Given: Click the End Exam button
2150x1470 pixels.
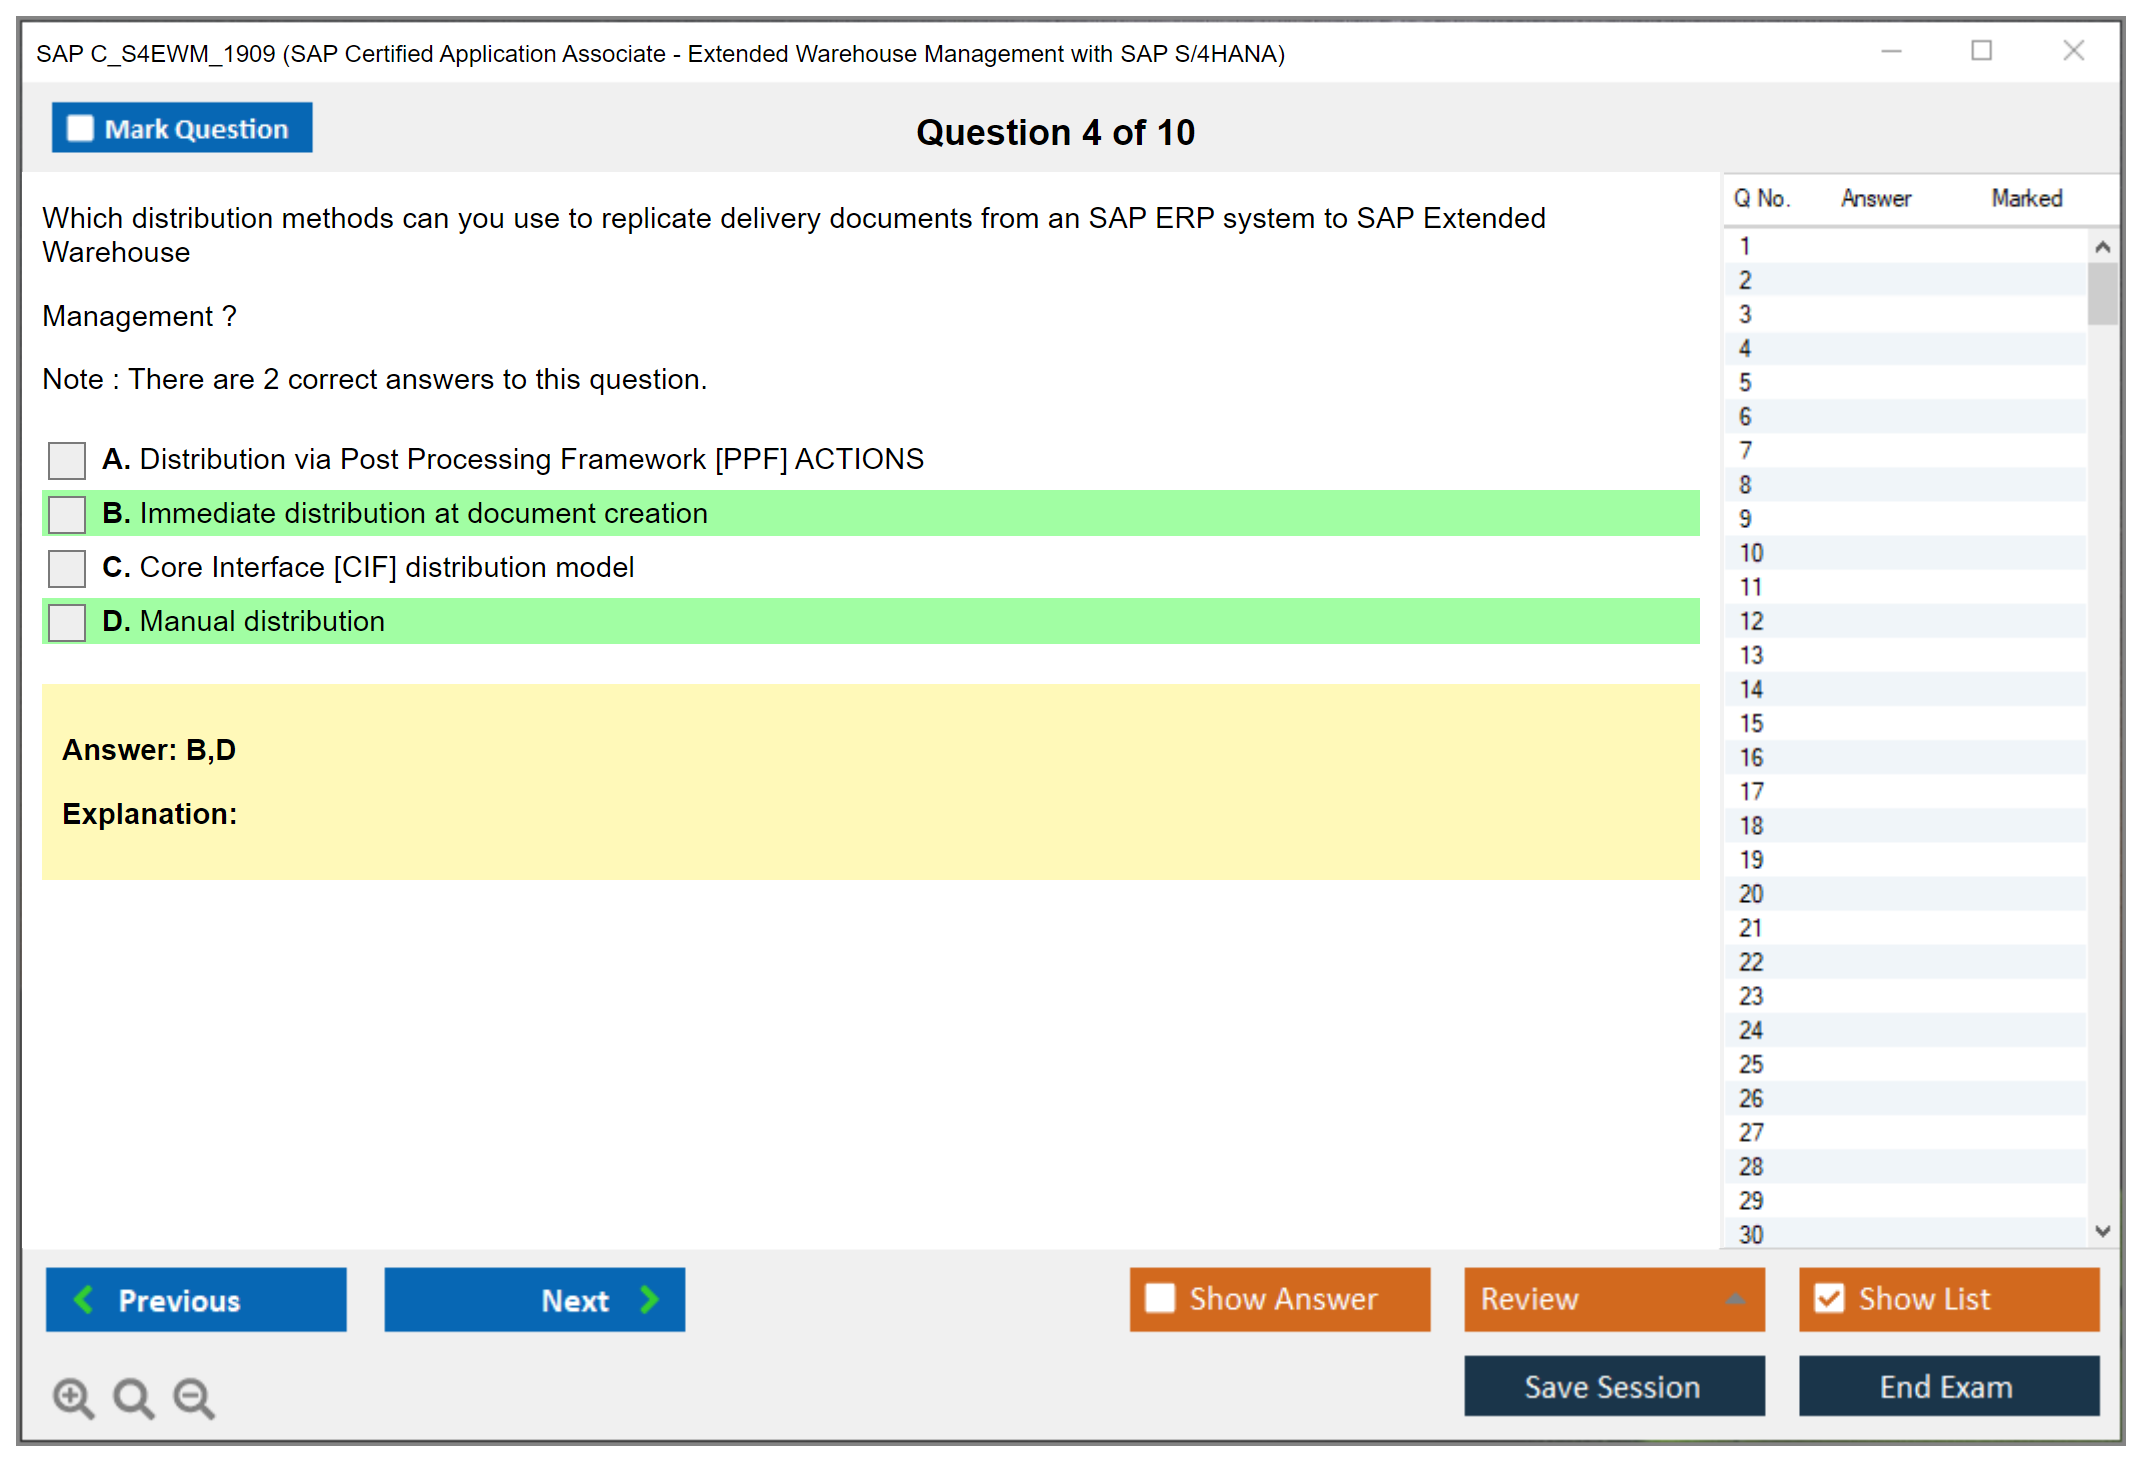Looking at the screenshot, I should pyautogui.click(x=1947, y=1386).
